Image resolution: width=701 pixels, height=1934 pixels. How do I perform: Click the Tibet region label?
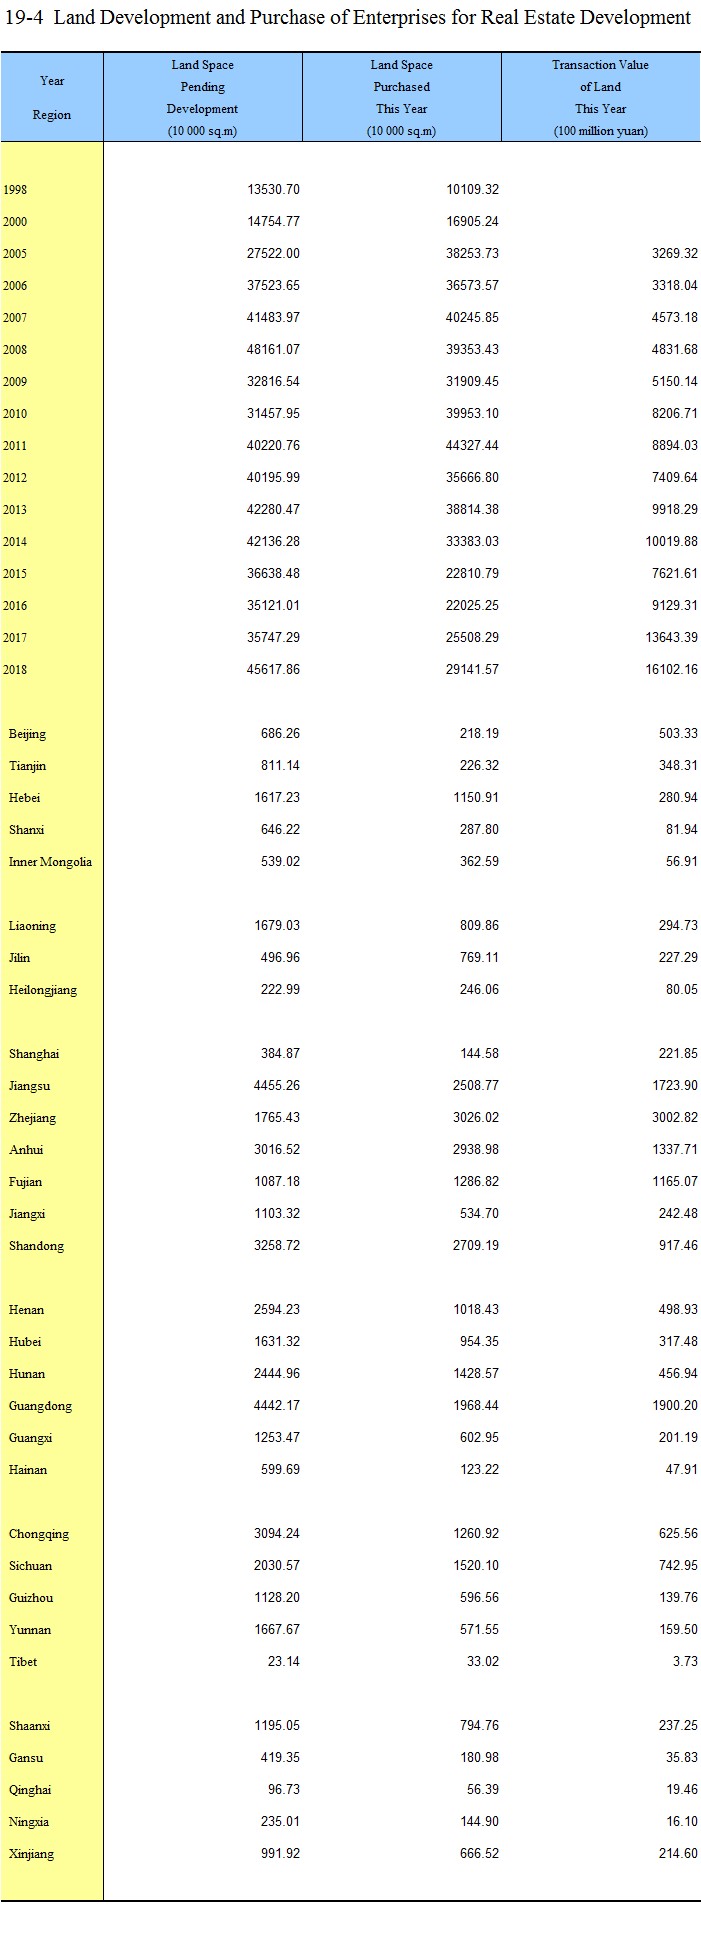click(23, 1661)
